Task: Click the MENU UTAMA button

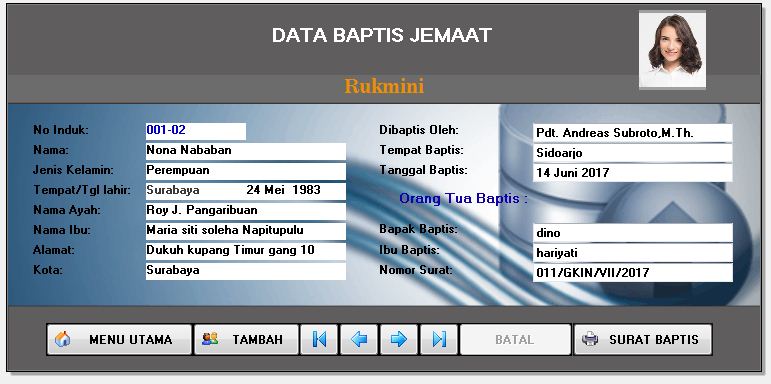Action: pos(119,339)
